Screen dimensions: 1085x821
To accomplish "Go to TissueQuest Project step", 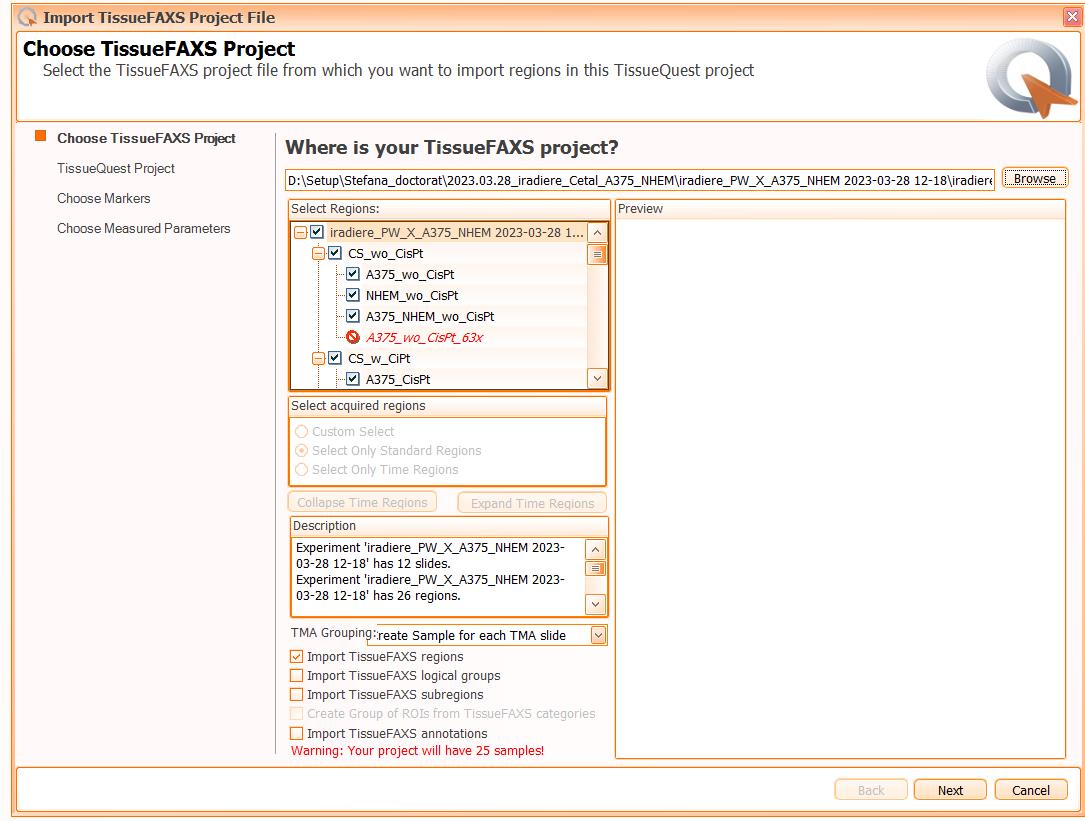I will [x=116, y=168].
